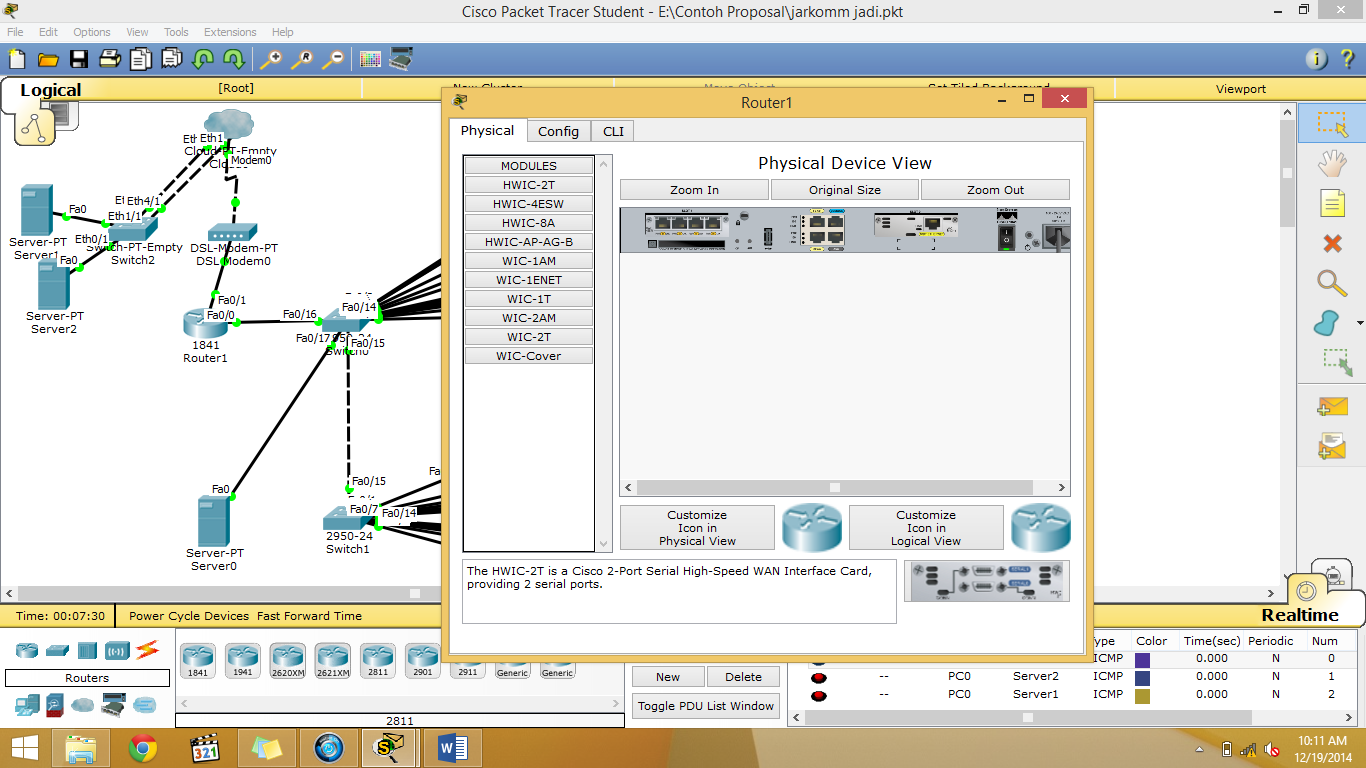Open the Edit menu
This screenshot has width=1366, height=768.
(48, 32)
